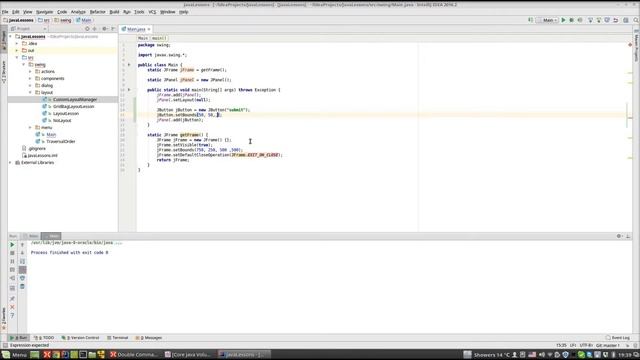Stop the process in the Run panel
The image size is (640, 360).
coord(12,253)
